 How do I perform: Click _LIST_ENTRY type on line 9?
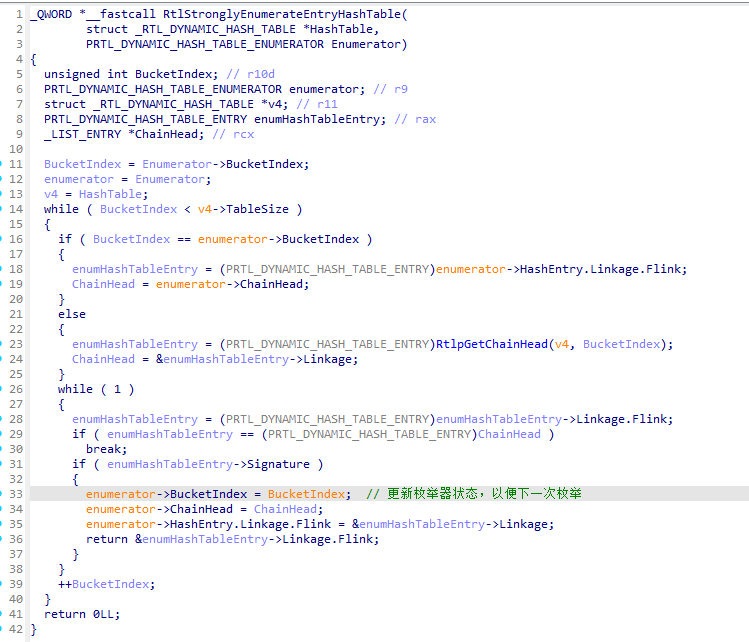83,134
